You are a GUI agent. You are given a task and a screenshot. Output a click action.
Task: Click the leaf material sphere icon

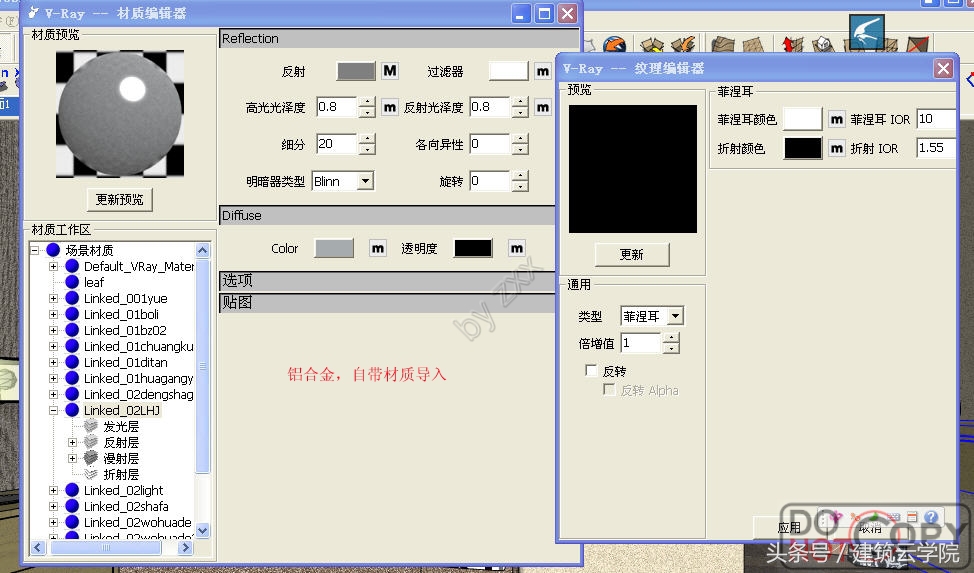pyautogui.click(x=72, y=282)
